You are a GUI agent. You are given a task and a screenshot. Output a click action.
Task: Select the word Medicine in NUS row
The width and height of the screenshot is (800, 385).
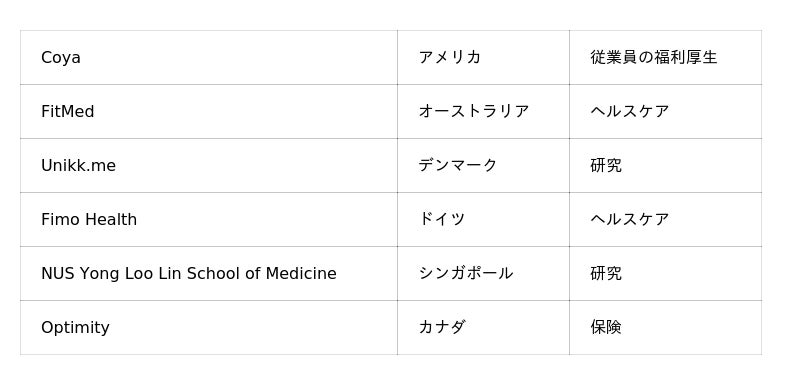click(301, 274)
